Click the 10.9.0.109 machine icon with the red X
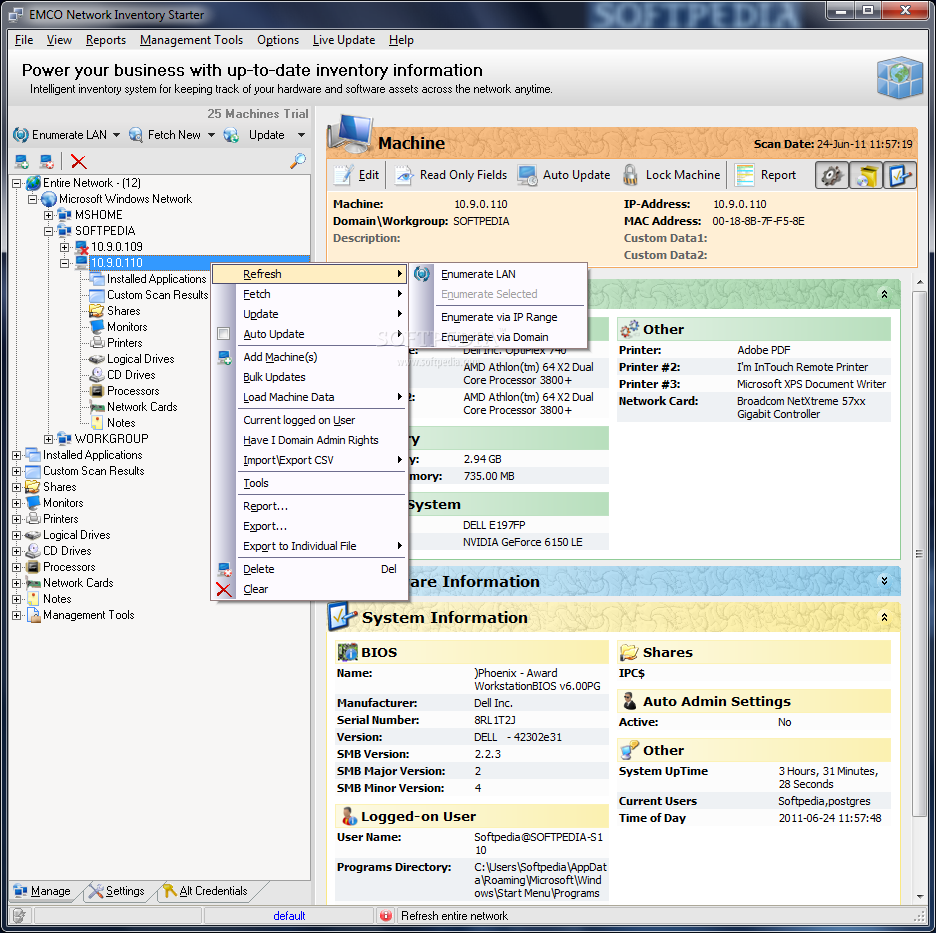Viewport: 936px width, 933px height. 82,247
